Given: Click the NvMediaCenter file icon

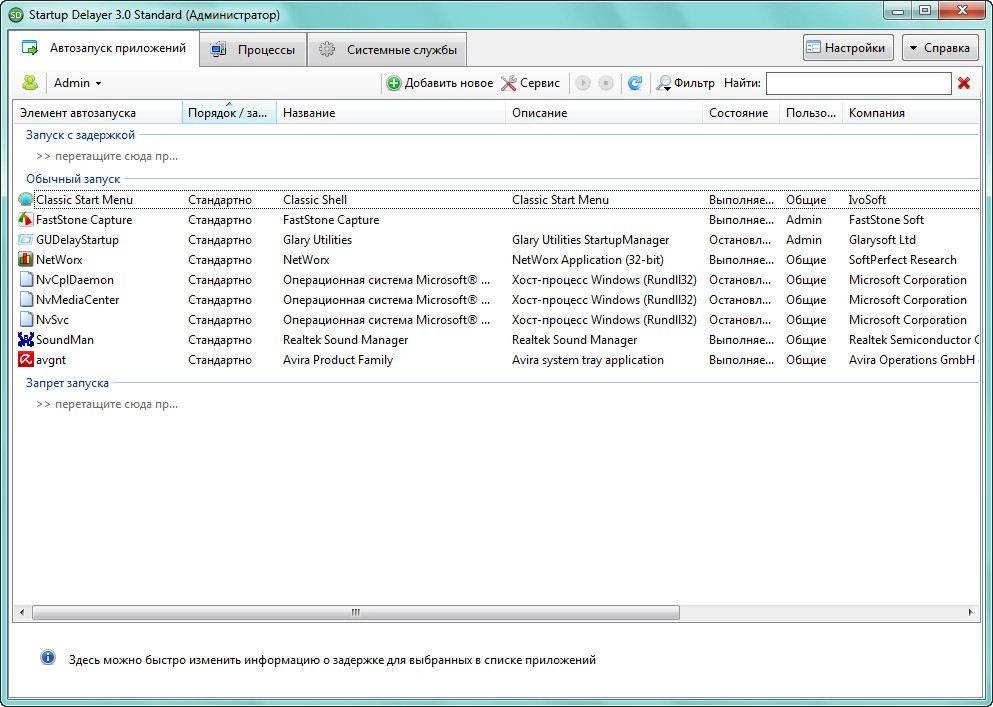Looking at the screenshot, I should pos(25,300).
